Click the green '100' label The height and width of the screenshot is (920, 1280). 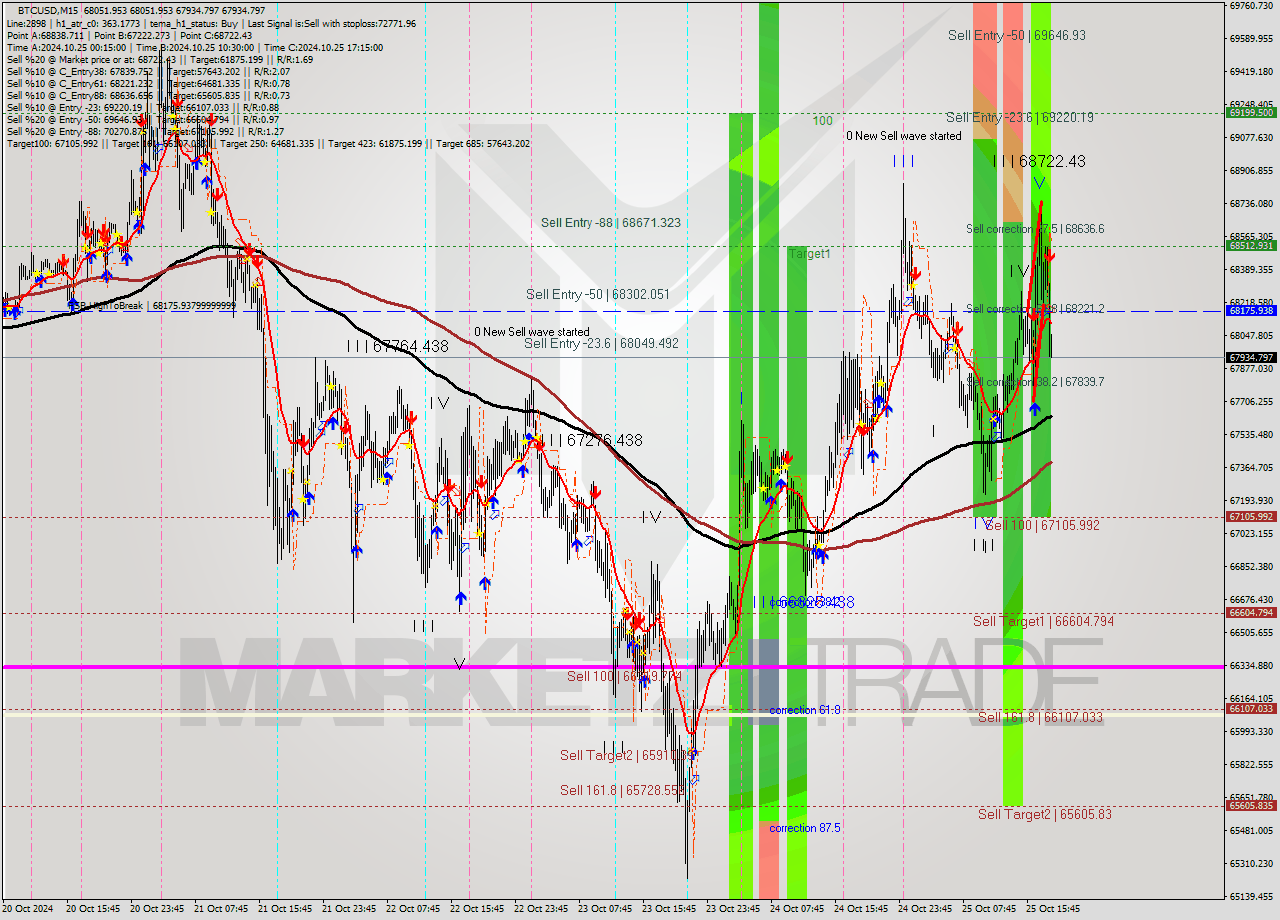tap(822, 121)
